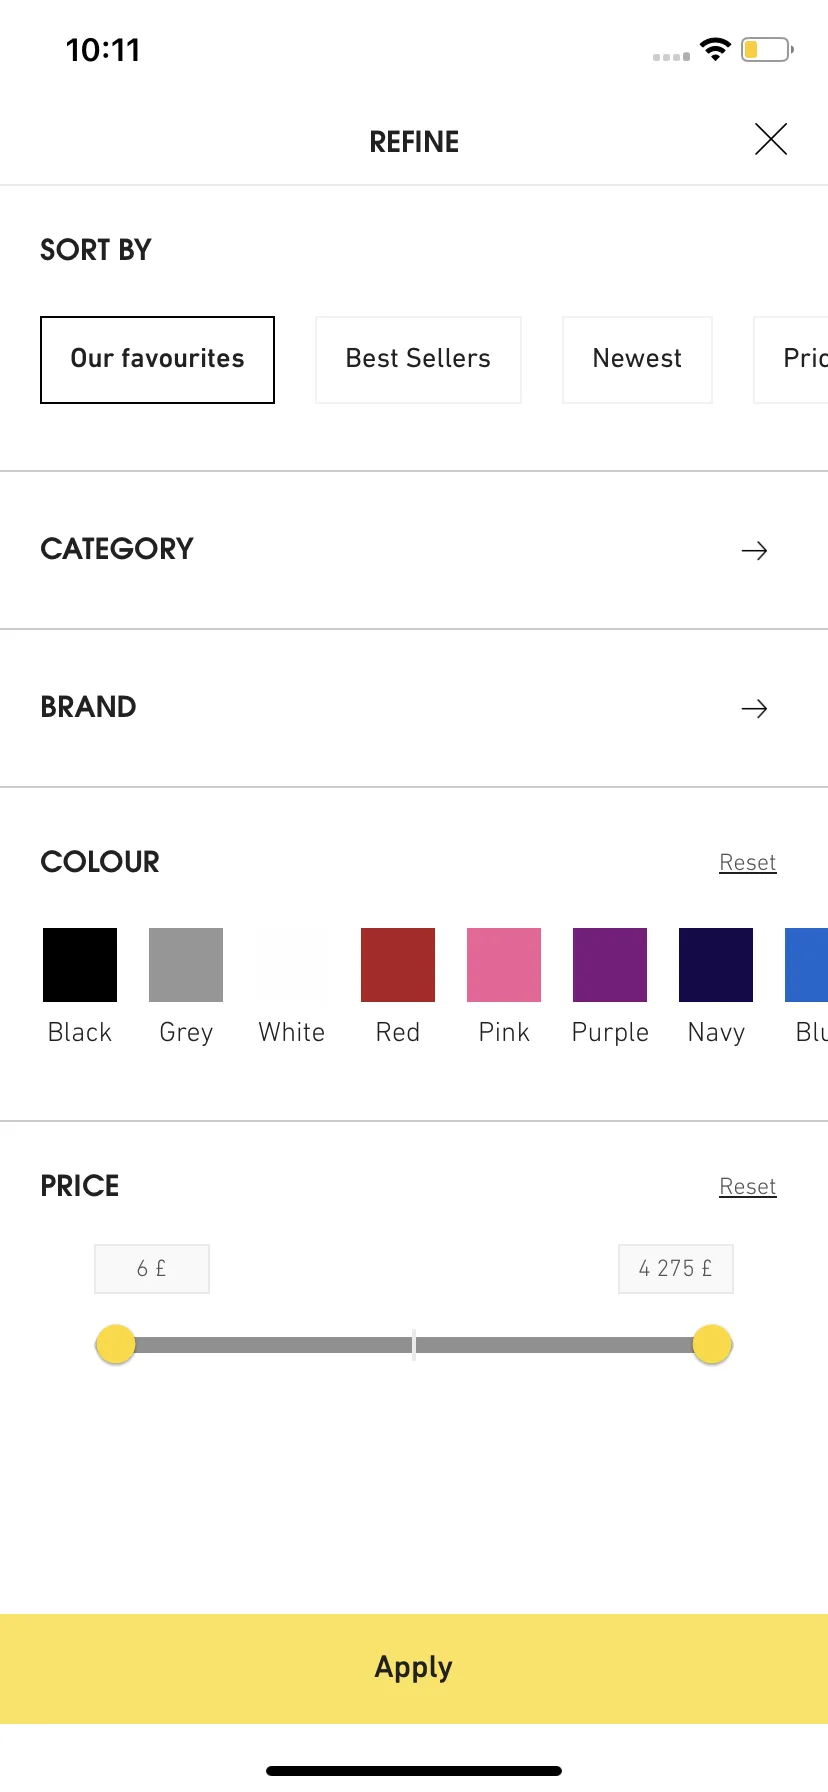Image resolution: width=828 pixels, height=1792 pixels.
Task: Open the Brand filter arrow
Action: pos(754,708)
